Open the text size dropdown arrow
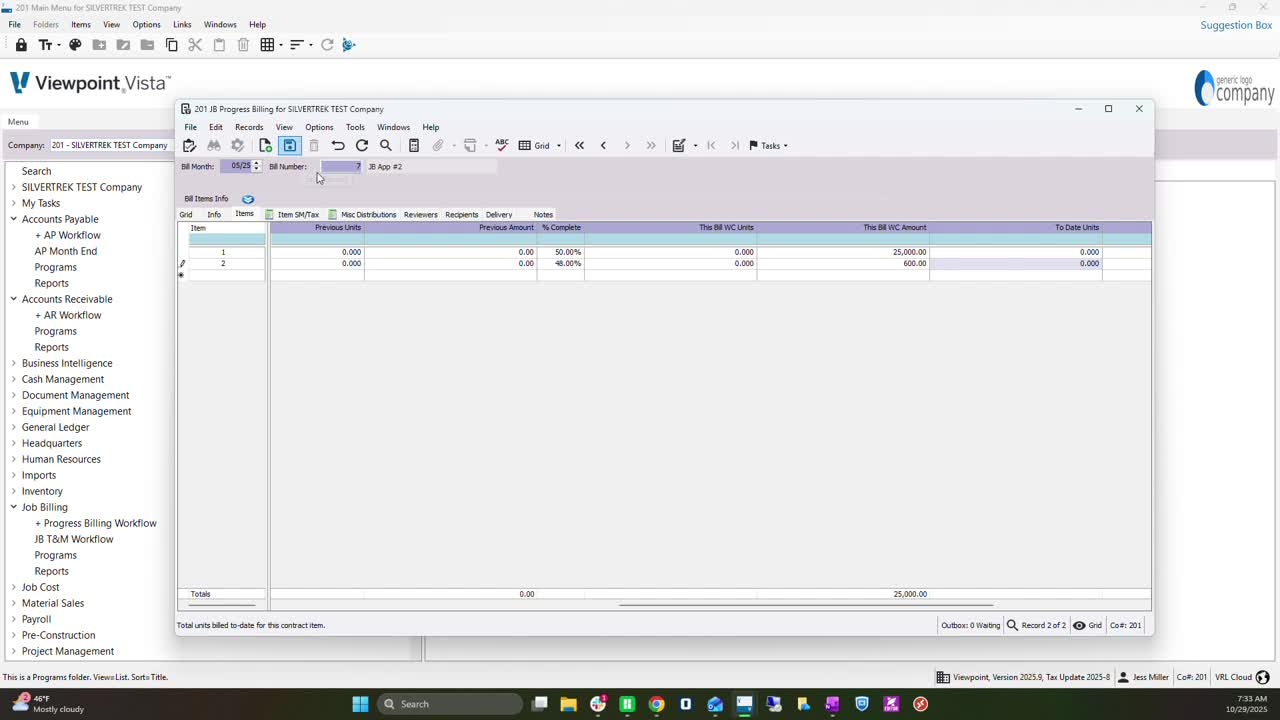 point(59,45)
